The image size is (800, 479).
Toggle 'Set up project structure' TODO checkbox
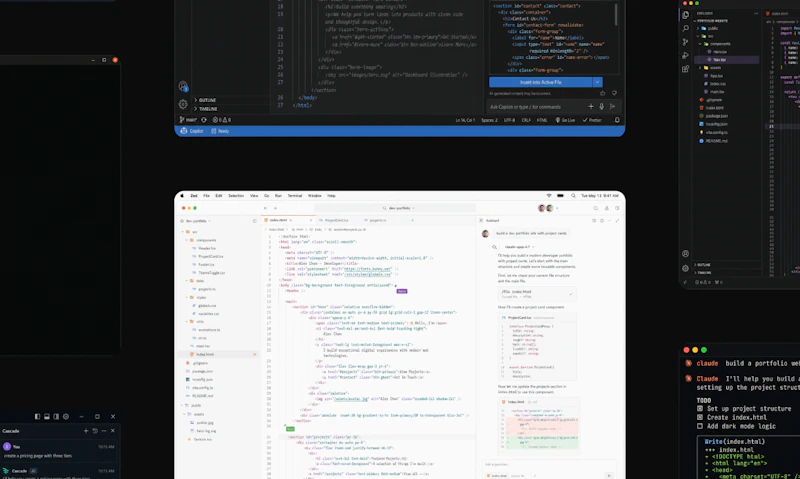[x=700, y=409]
